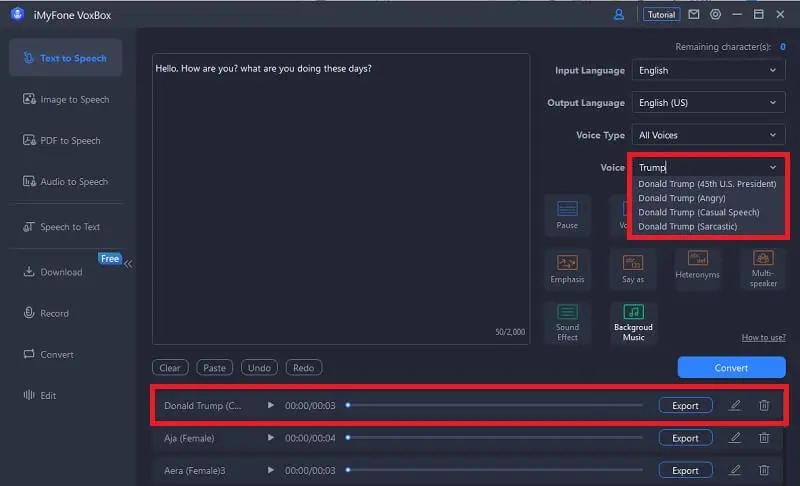Edit the Aera (Female)3 clip

pos(735,470)
